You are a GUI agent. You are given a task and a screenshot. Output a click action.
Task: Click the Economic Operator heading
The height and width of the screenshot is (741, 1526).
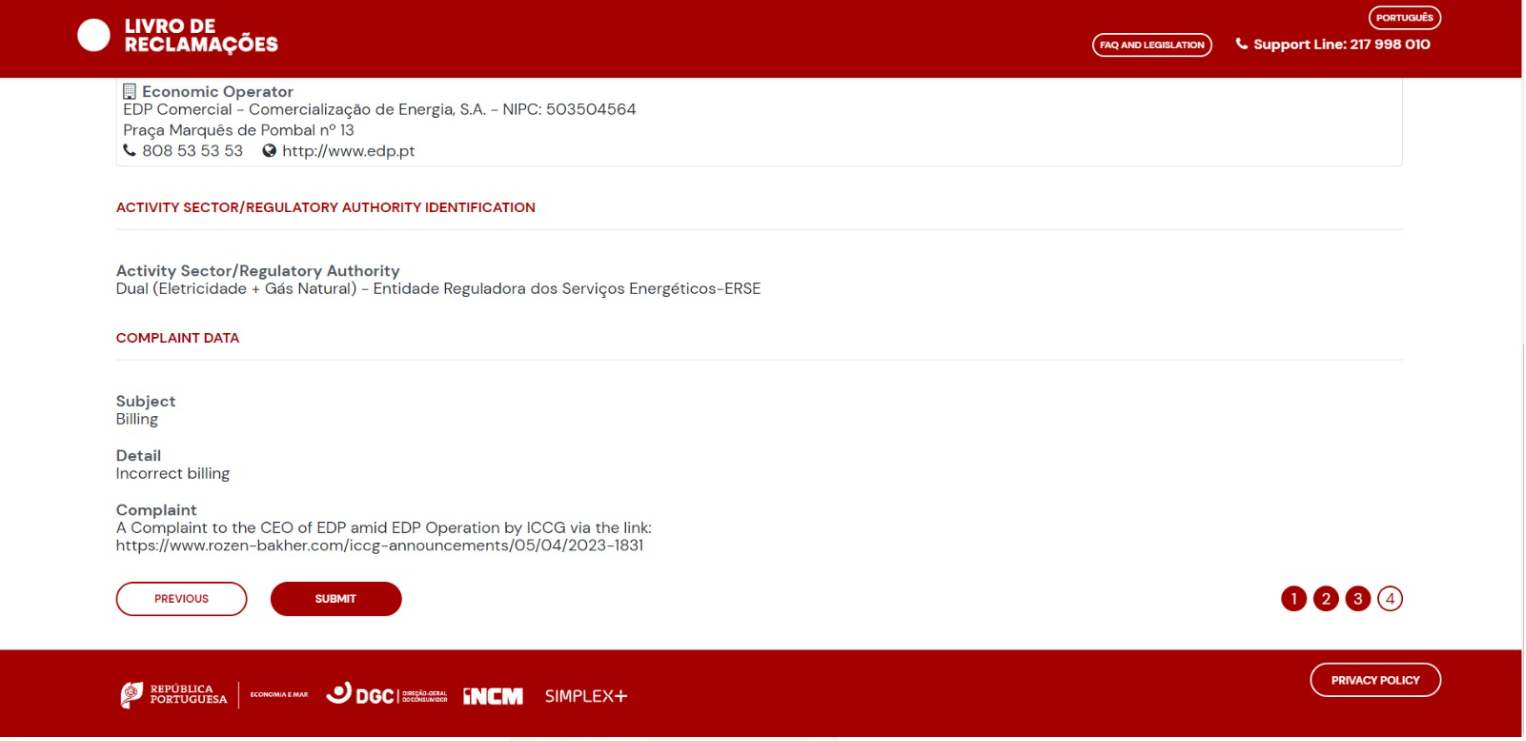tap(218, 92)
